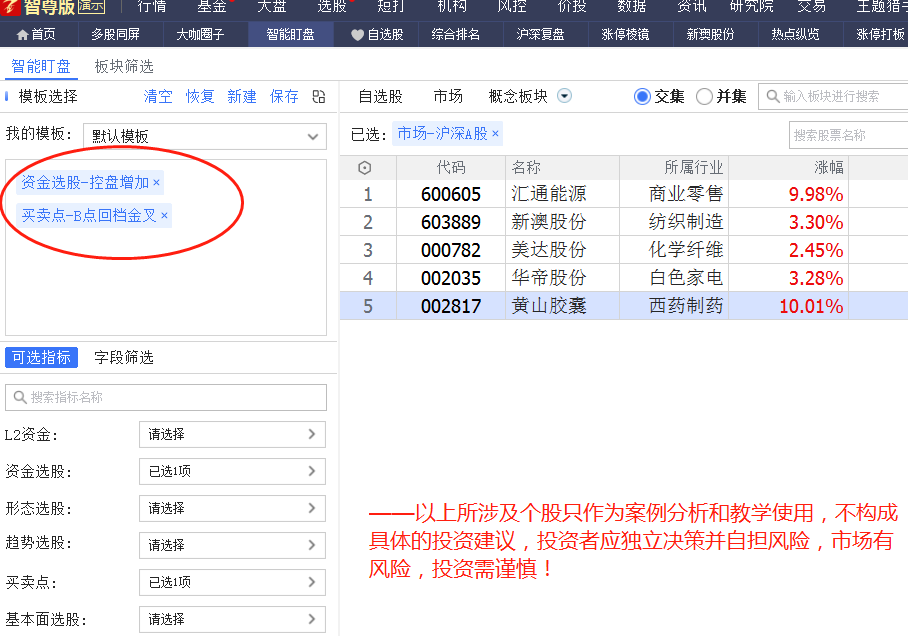Click the magnifier icon in 输入板块进行搜索 box

pos(772,96)
